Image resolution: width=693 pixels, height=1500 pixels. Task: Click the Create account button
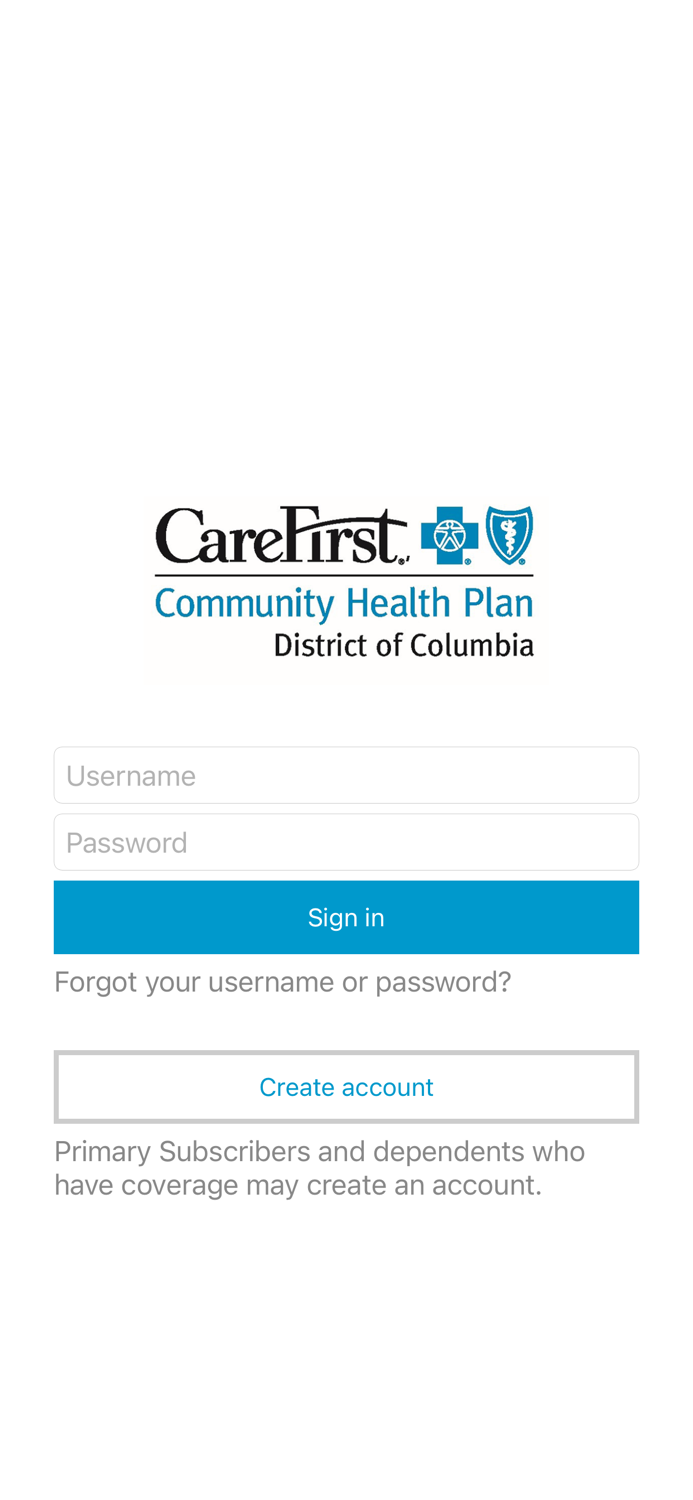(346, 1086)
